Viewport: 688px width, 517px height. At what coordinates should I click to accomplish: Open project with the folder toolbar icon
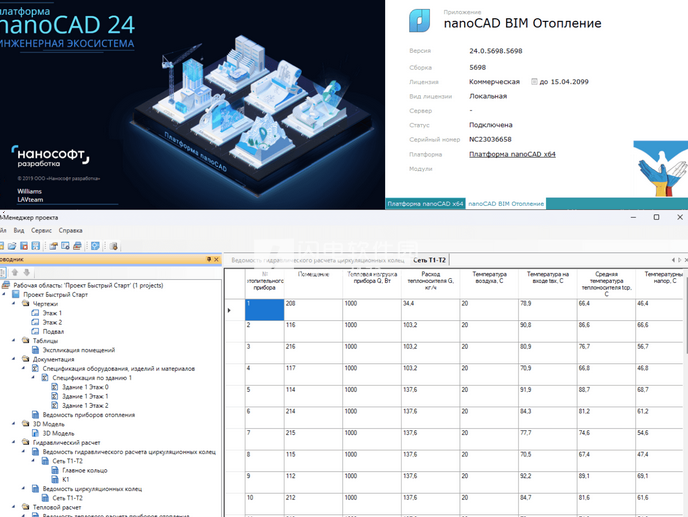click(12, 246)
